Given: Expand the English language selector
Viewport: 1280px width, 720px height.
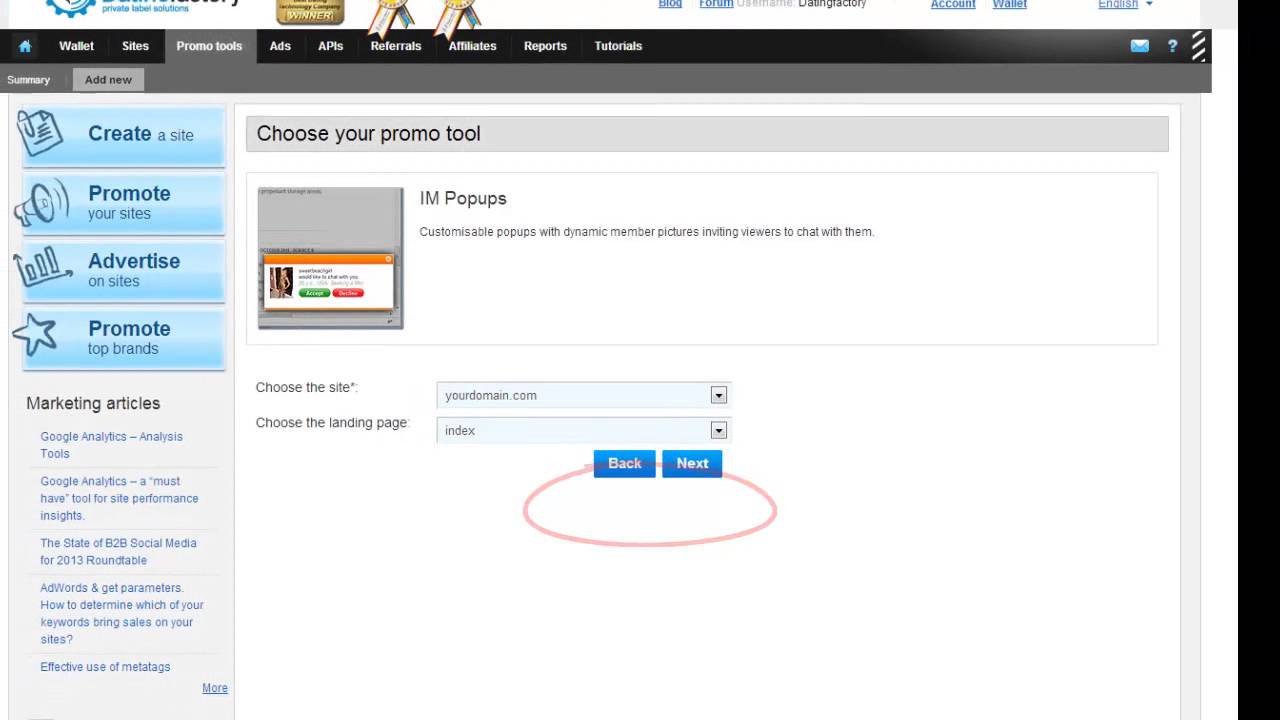Looking at the screenshot, I should click(1125, 4).
